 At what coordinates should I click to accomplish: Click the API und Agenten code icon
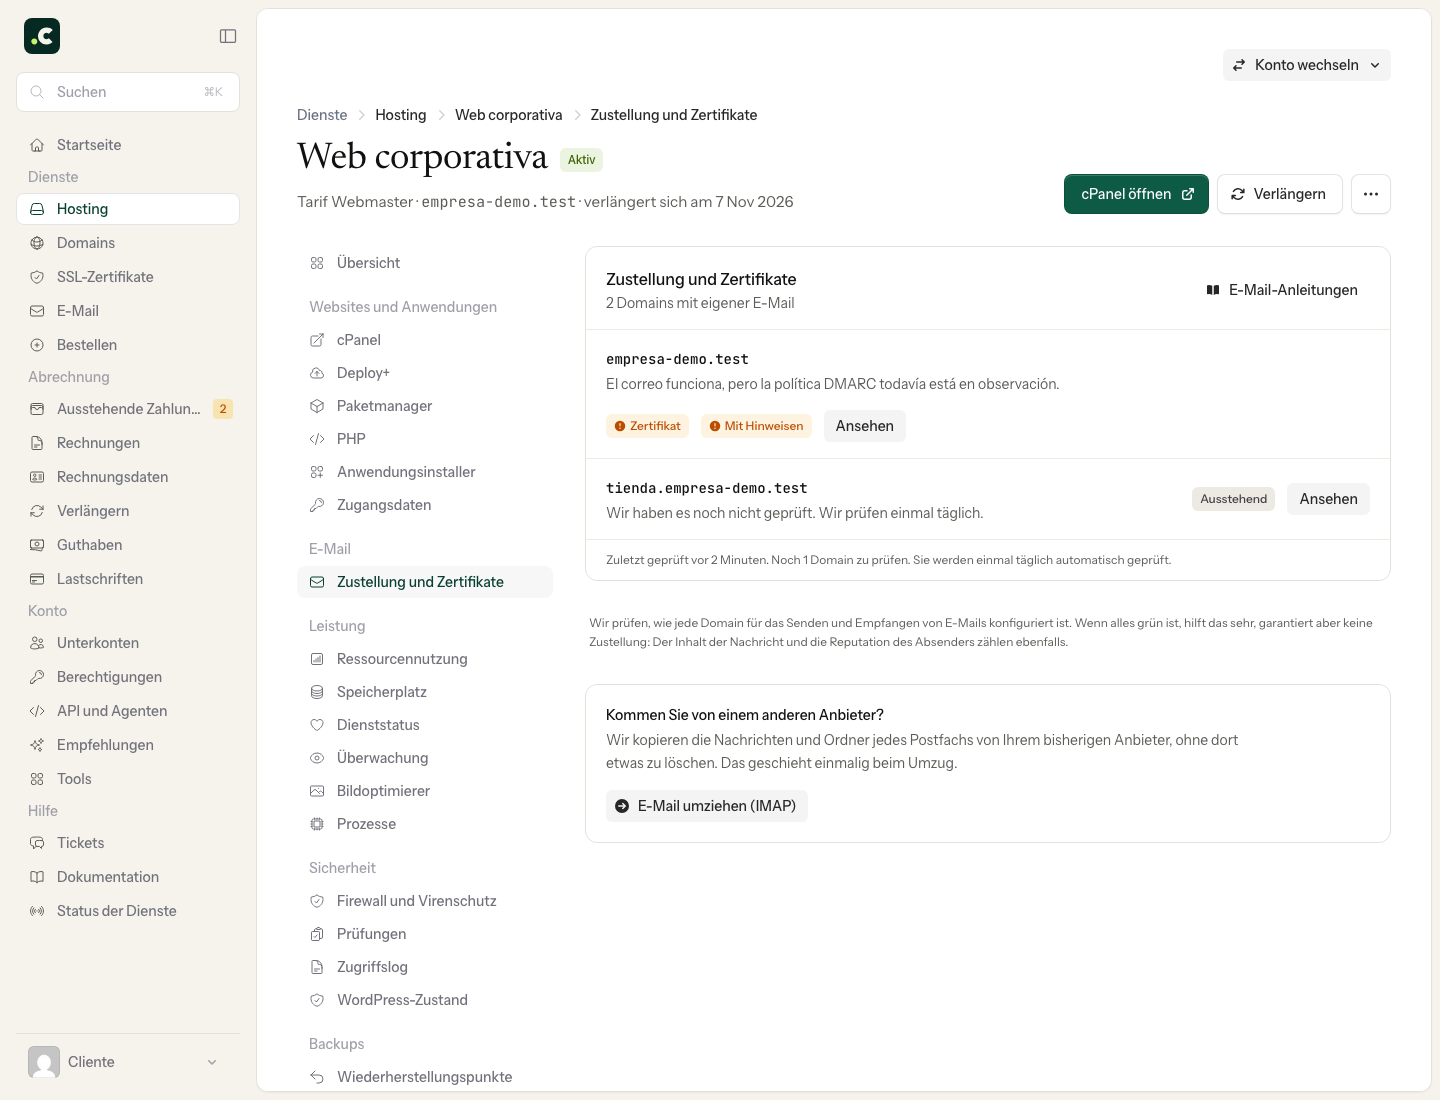coord(37,711)
